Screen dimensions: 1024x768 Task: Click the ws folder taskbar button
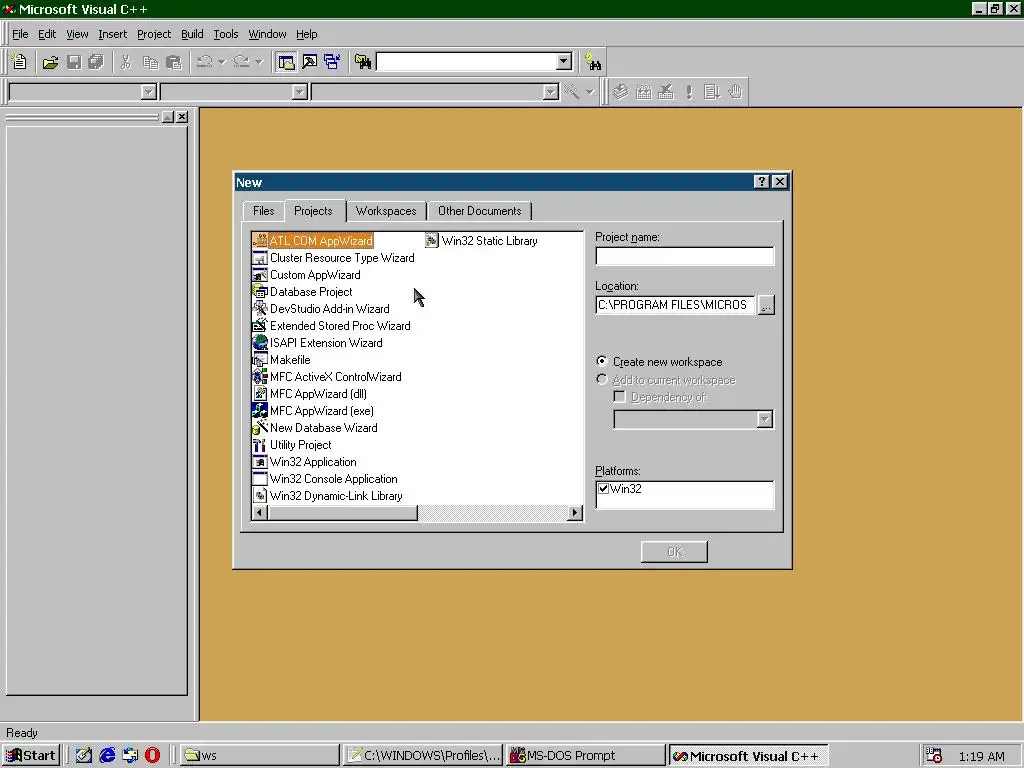pyautogui.click(x=259, y=756)
